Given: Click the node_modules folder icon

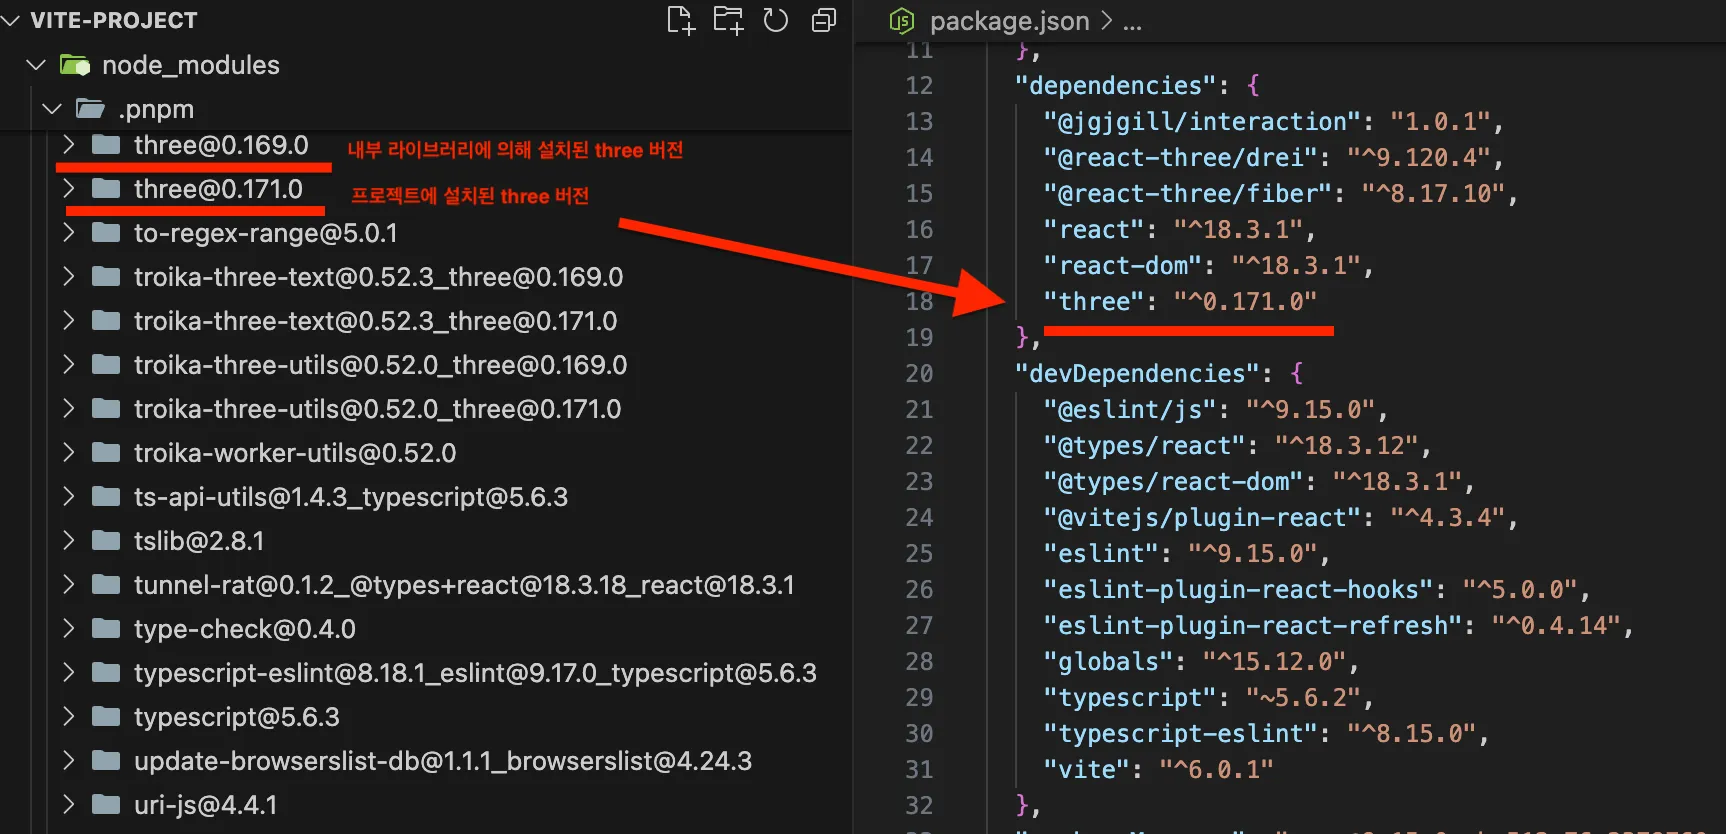Looking at the screenshot, I should pyautogui.click(x=75, y=66).
